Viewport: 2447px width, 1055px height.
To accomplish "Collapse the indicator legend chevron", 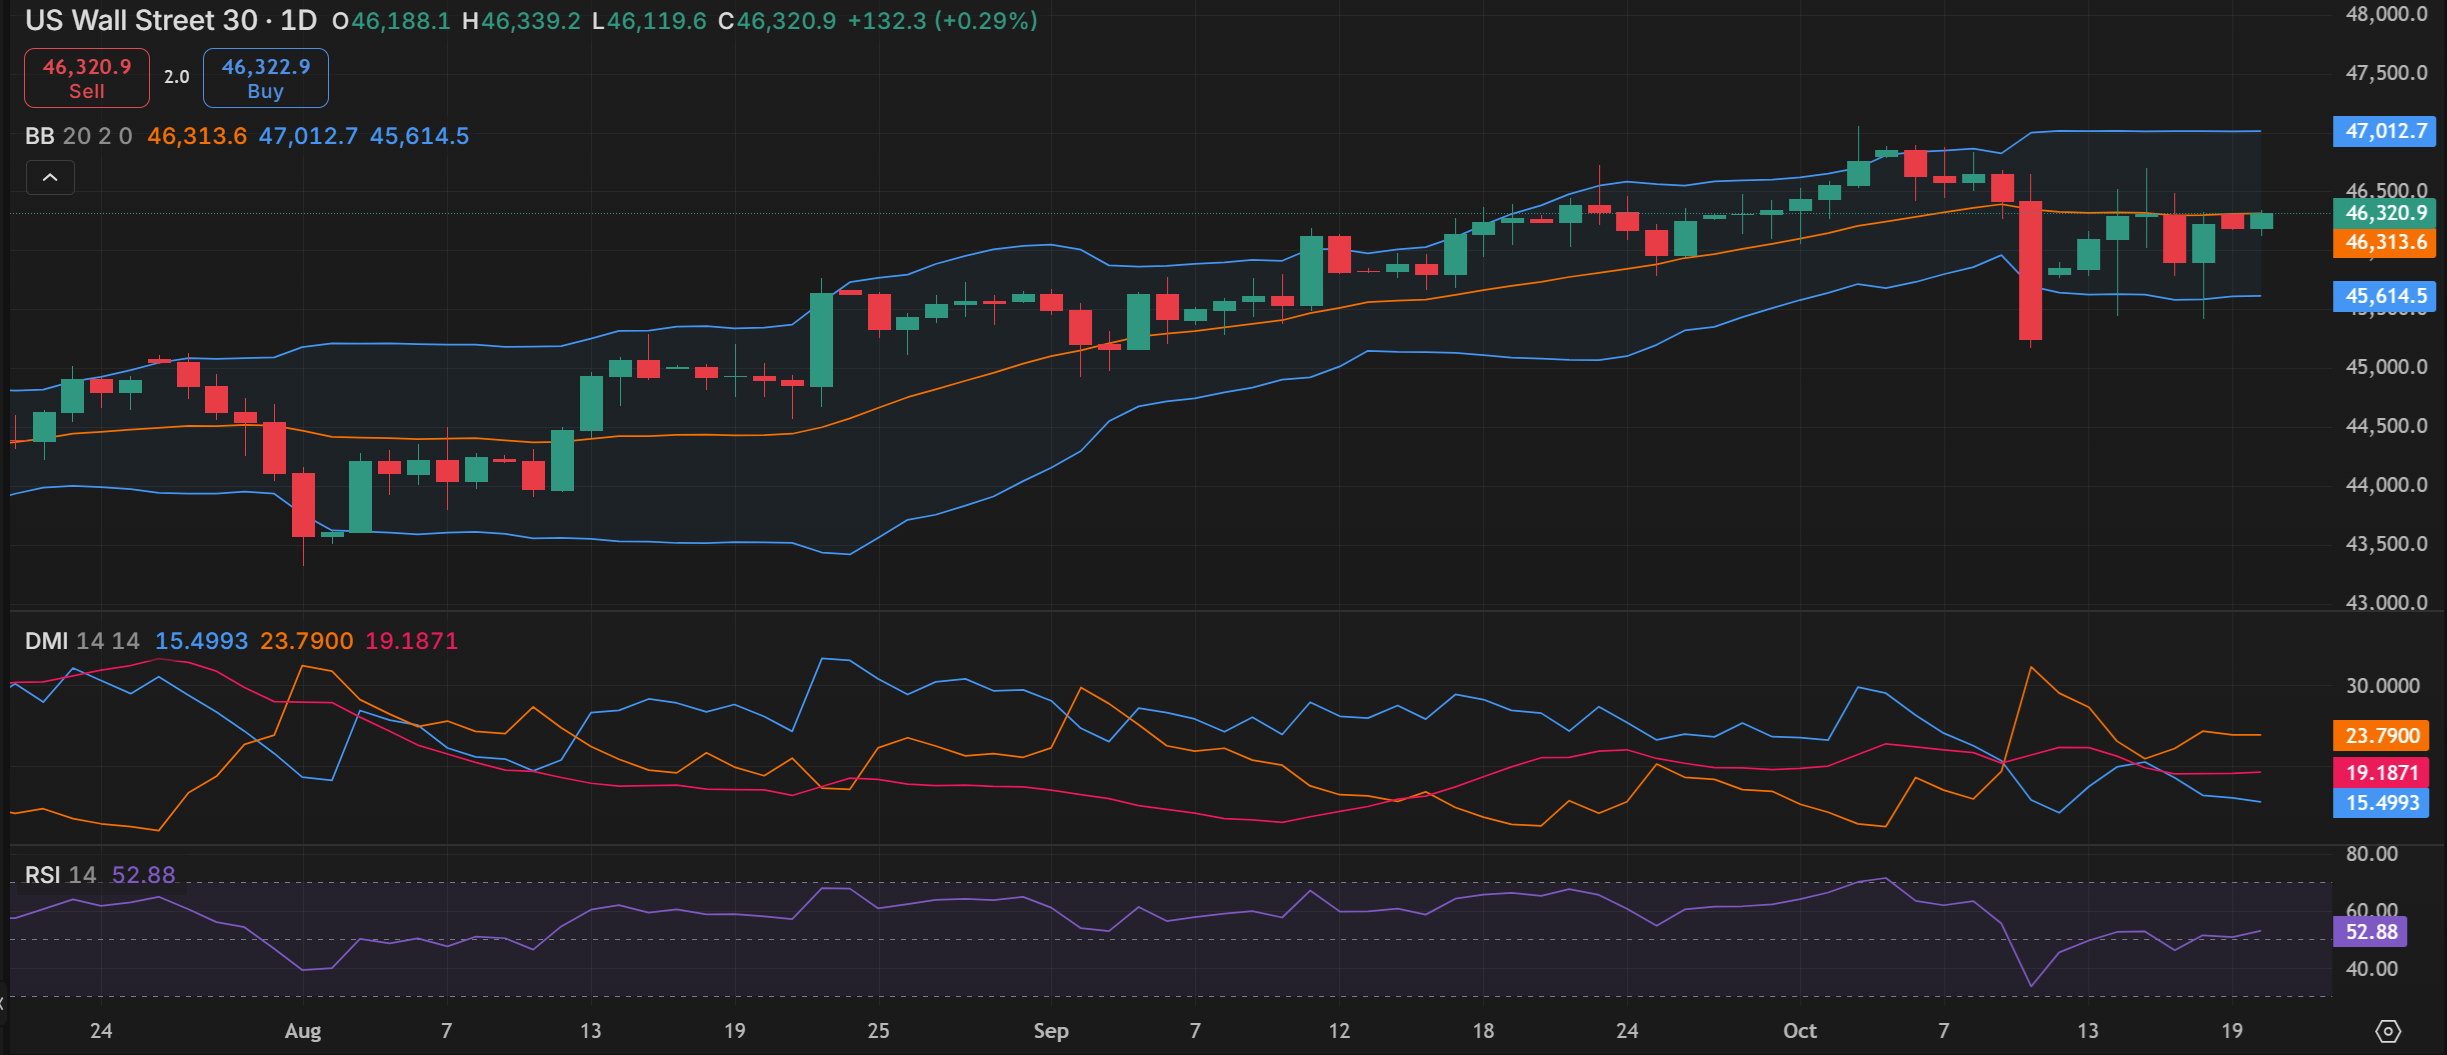I will point(50,178).
